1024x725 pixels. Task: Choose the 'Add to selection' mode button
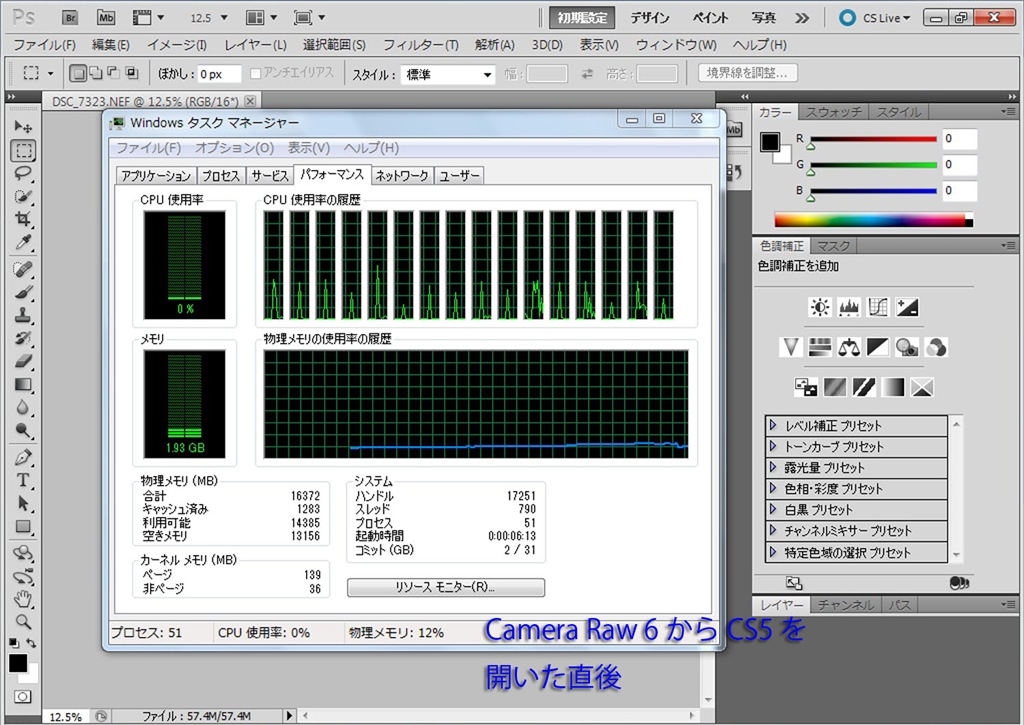tap(95, 73)
